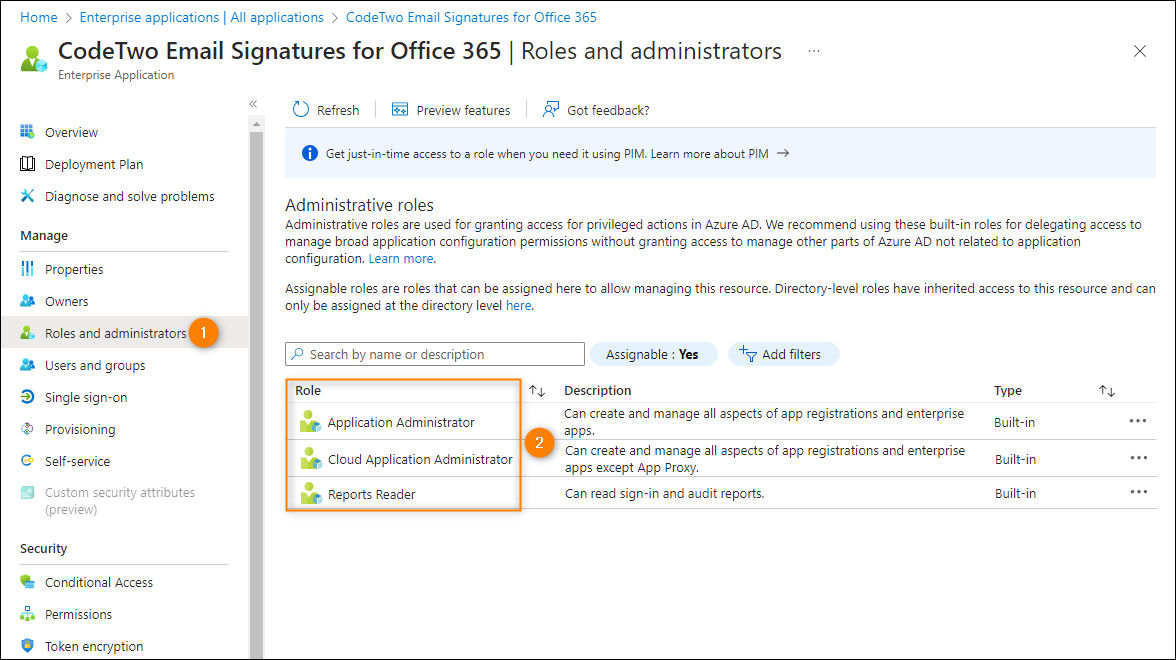
Task: Click the Token encryption shield icon
Action: [x=27, y=645]
